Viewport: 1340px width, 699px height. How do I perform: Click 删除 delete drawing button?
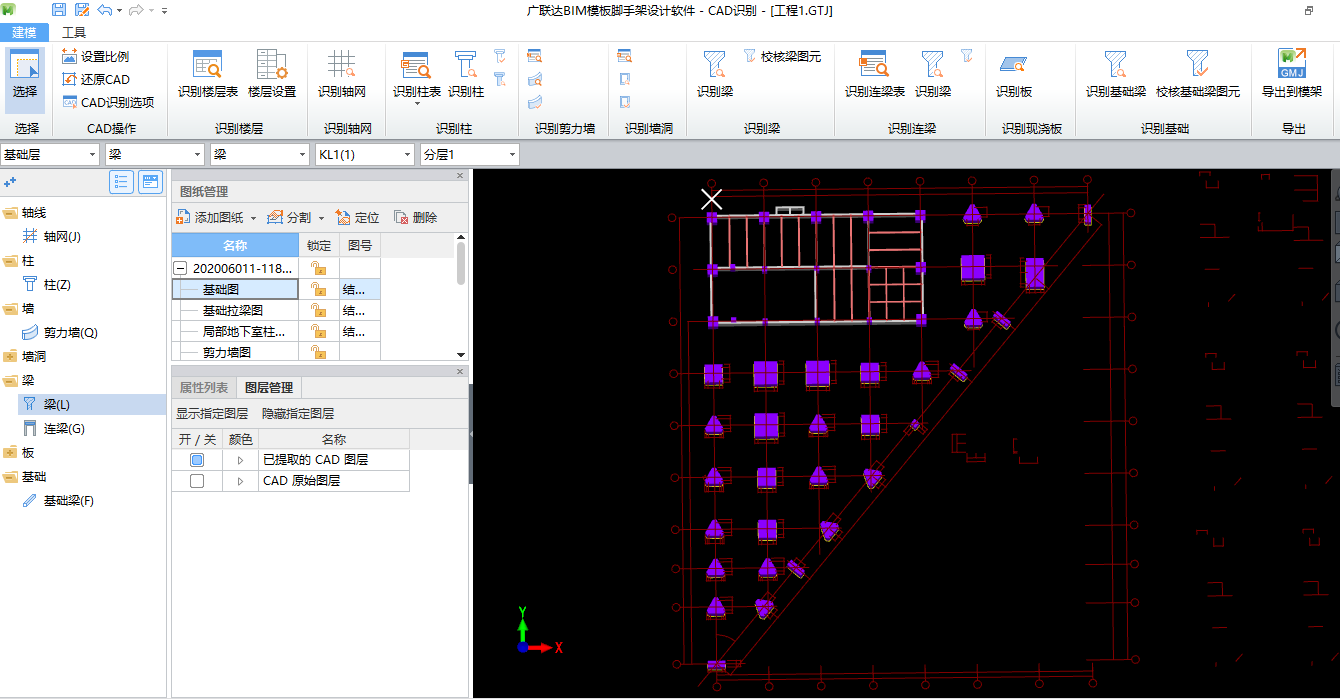416,217
